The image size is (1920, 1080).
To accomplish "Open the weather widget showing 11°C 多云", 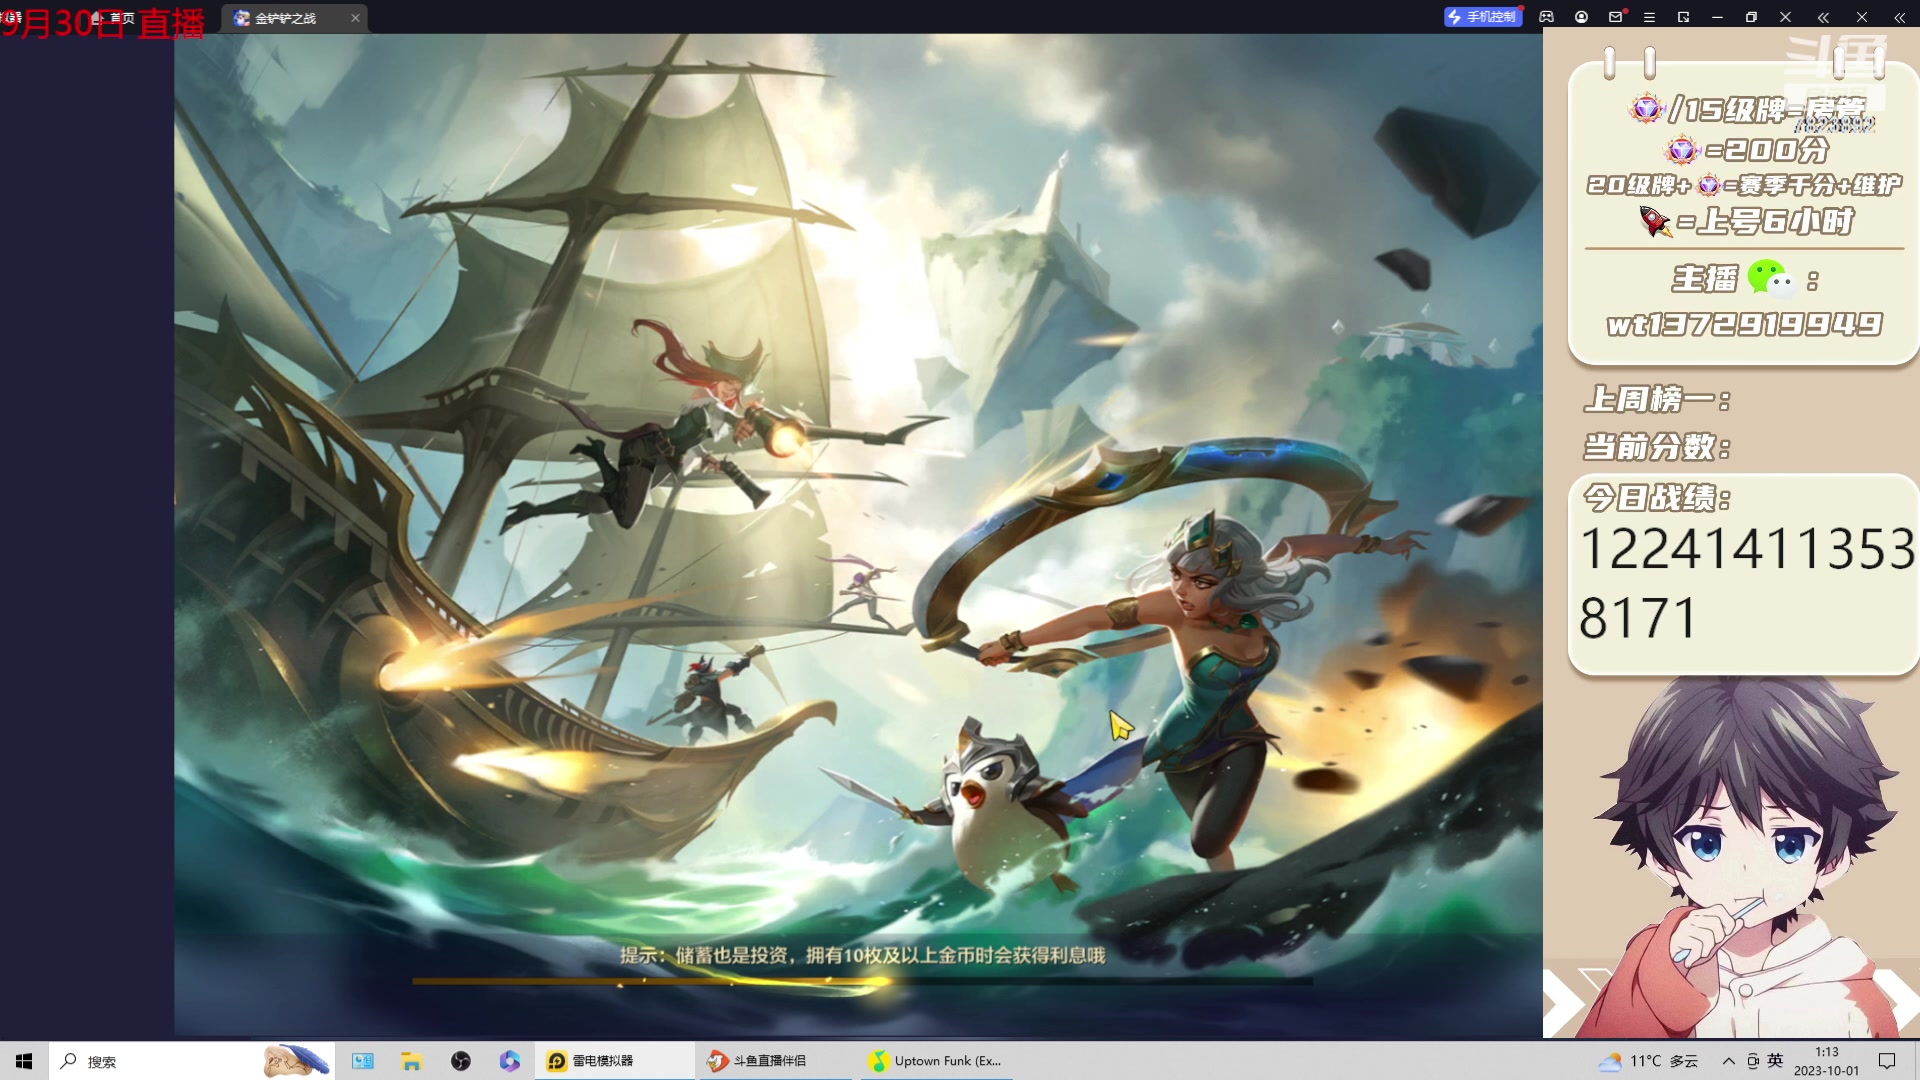I will click(1648, 1061).
